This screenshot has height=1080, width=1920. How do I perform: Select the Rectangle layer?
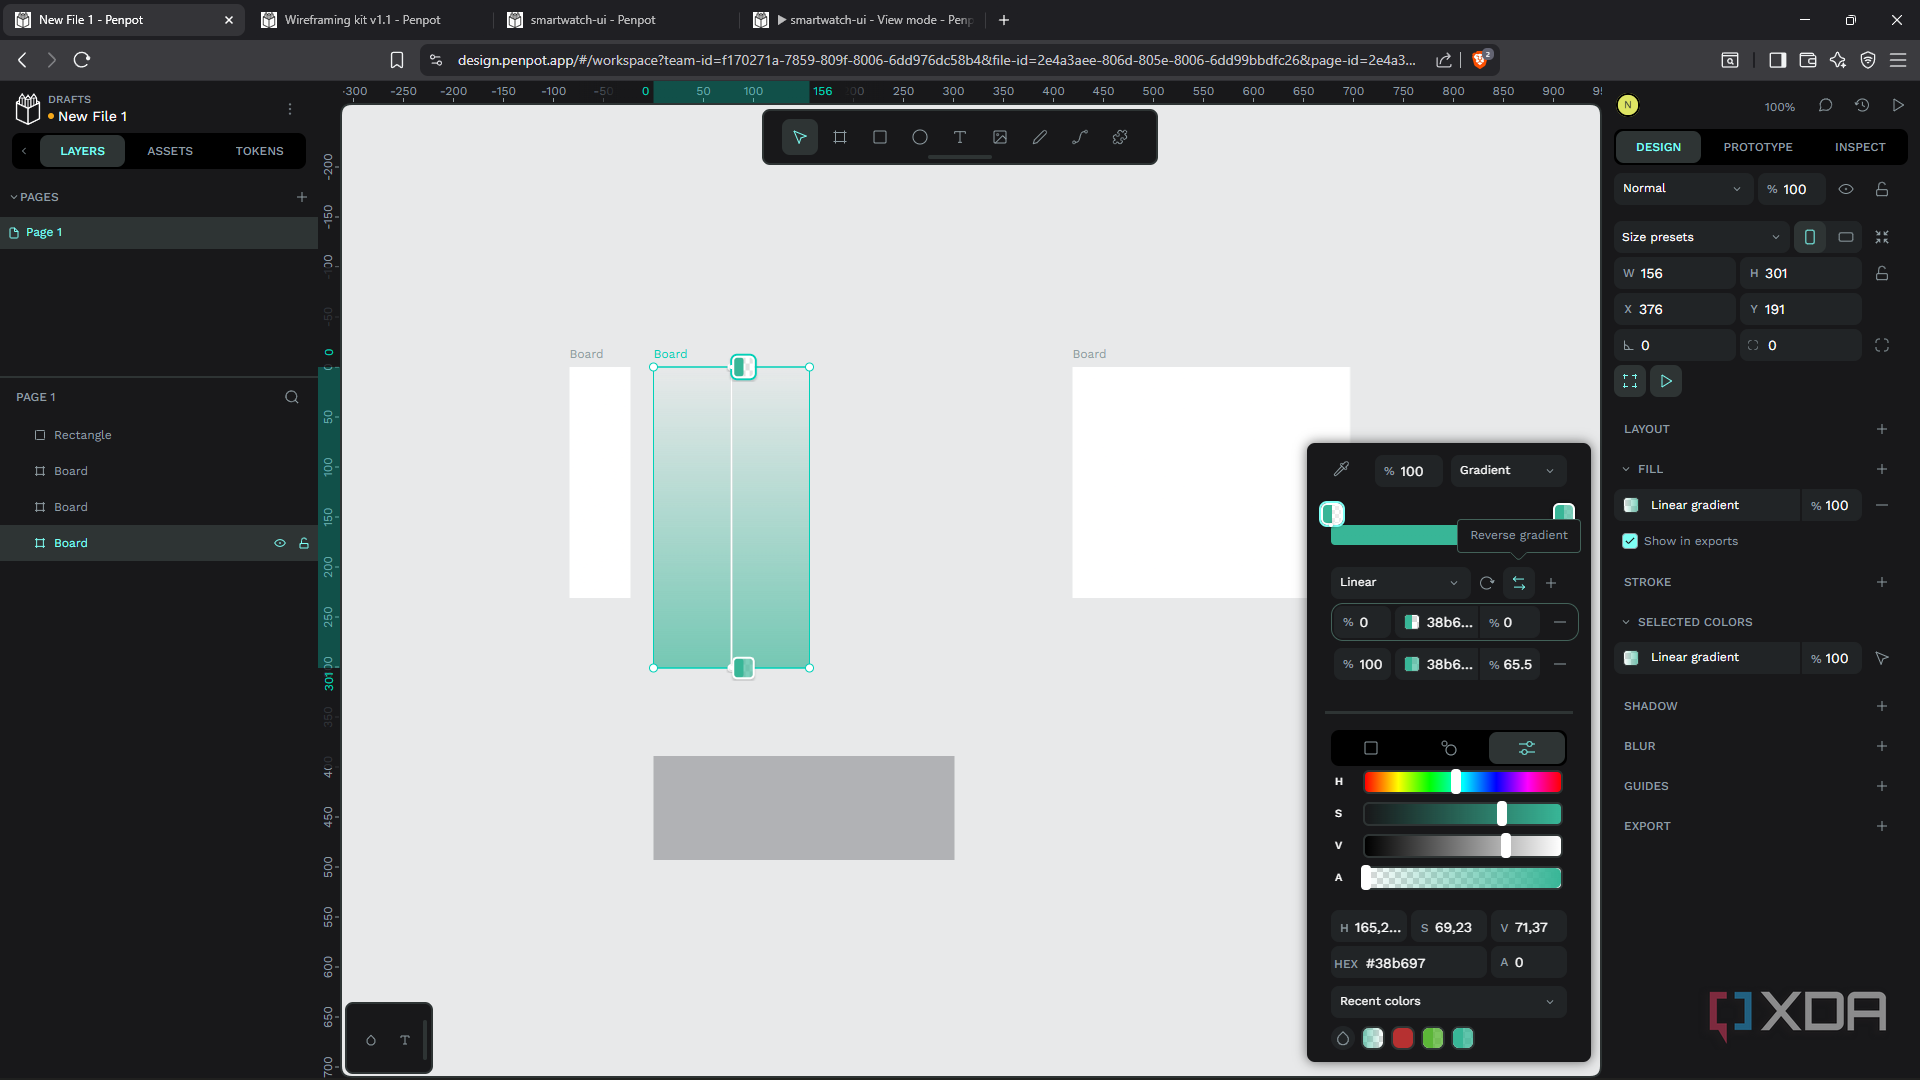[x=159, y=435]
